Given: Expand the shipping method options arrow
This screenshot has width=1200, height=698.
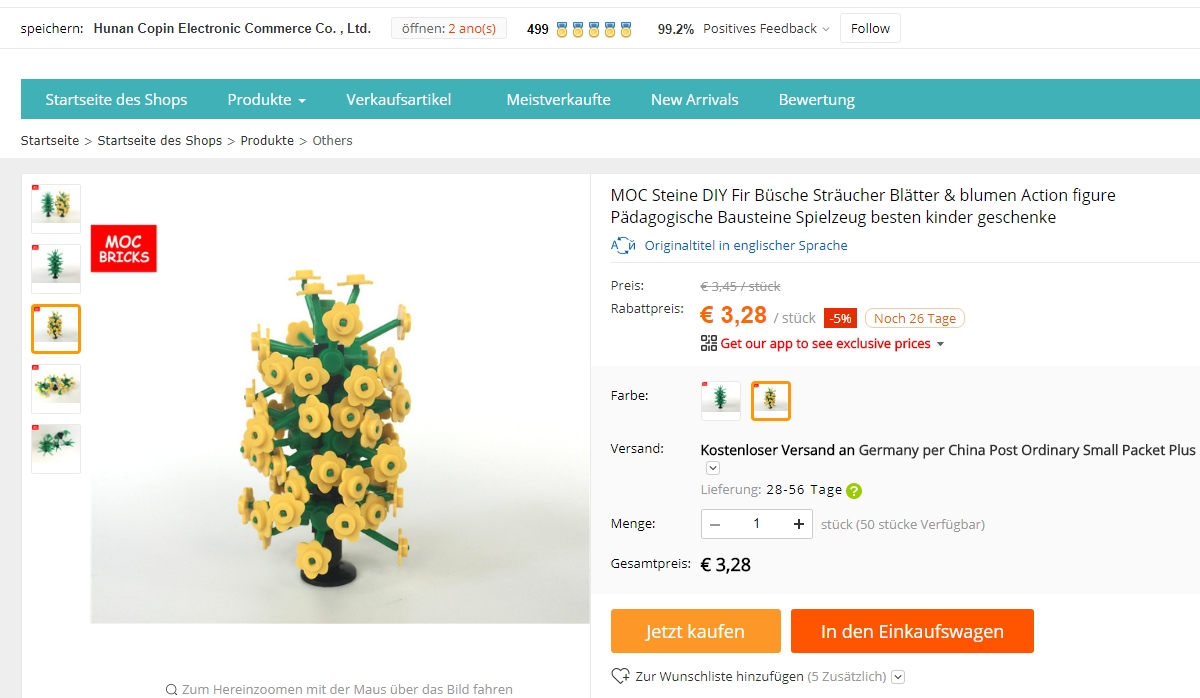Looking at the screenshot, I should 713,468.
